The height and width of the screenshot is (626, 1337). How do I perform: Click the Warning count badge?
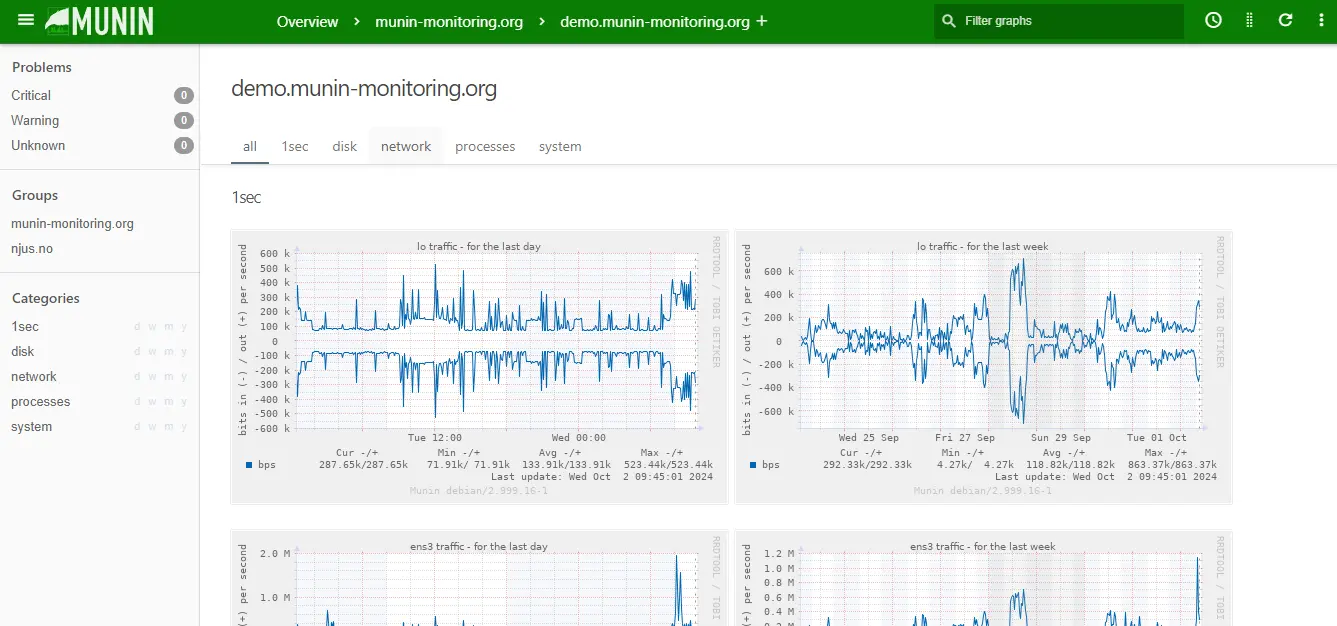point(184,120)
